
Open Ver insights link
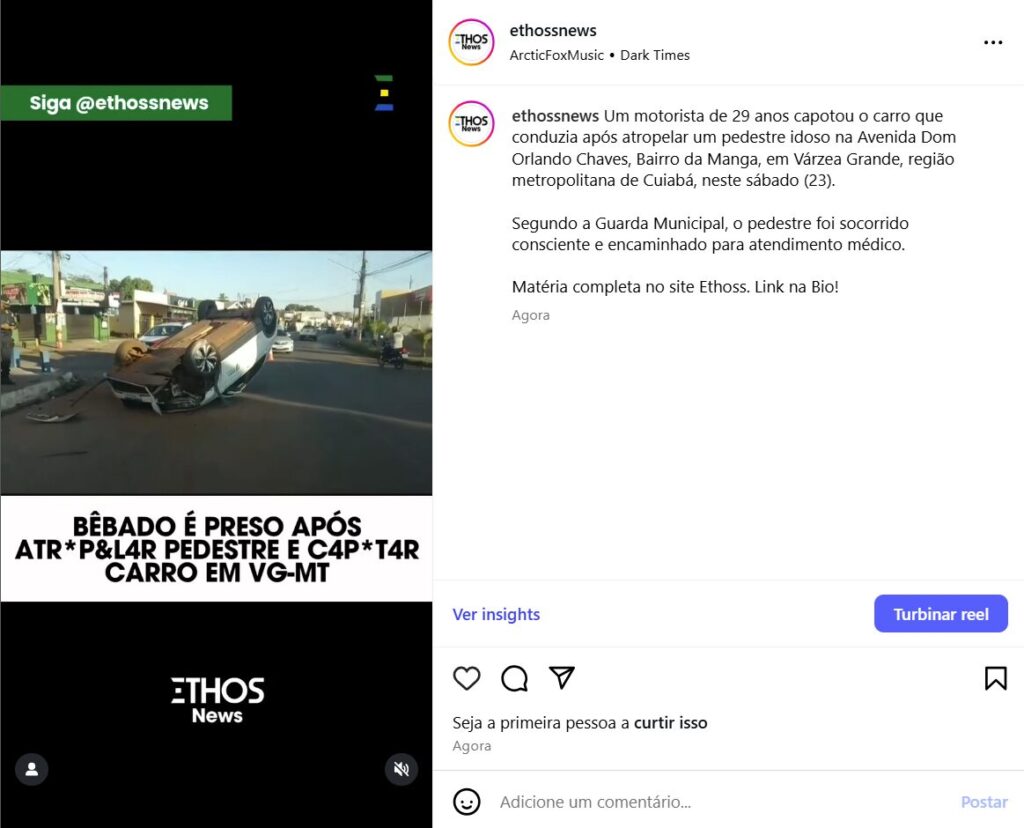coord(496,614)
